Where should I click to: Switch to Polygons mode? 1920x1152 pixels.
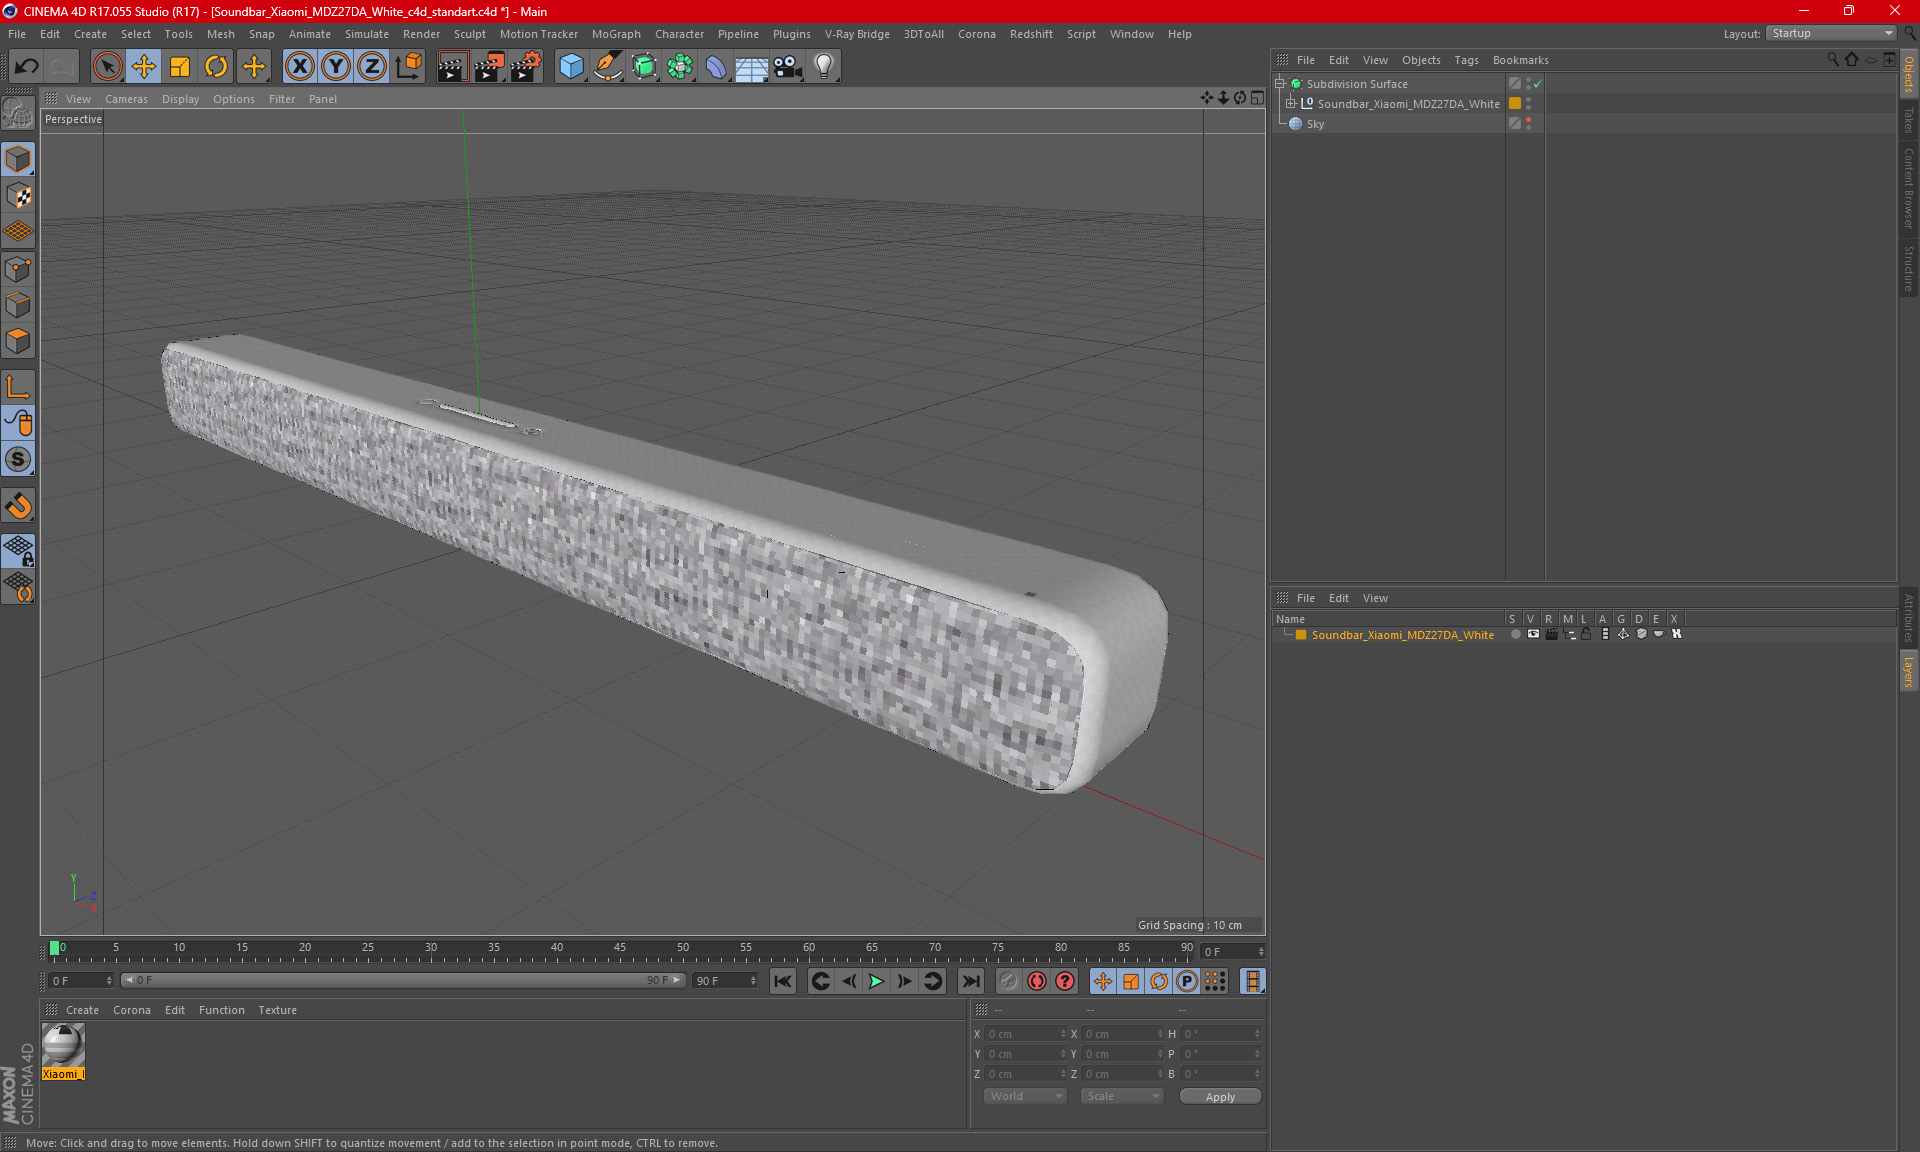[x=18, y=341]
